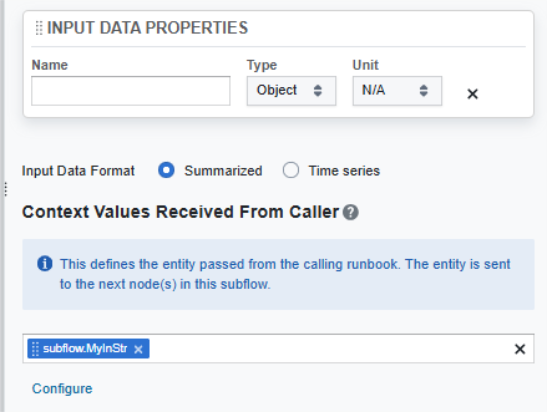Select the Time series radio button
This screenshot has width=547, height=412.
click(x=291, y=170)
